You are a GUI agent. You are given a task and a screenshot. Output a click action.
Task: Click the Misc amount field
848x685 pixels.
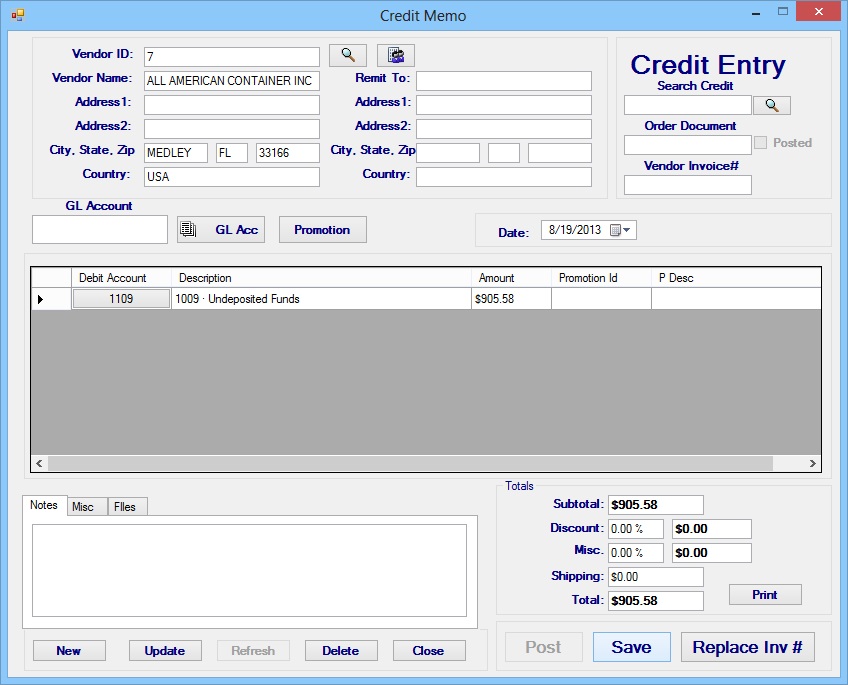pos(712,553)
